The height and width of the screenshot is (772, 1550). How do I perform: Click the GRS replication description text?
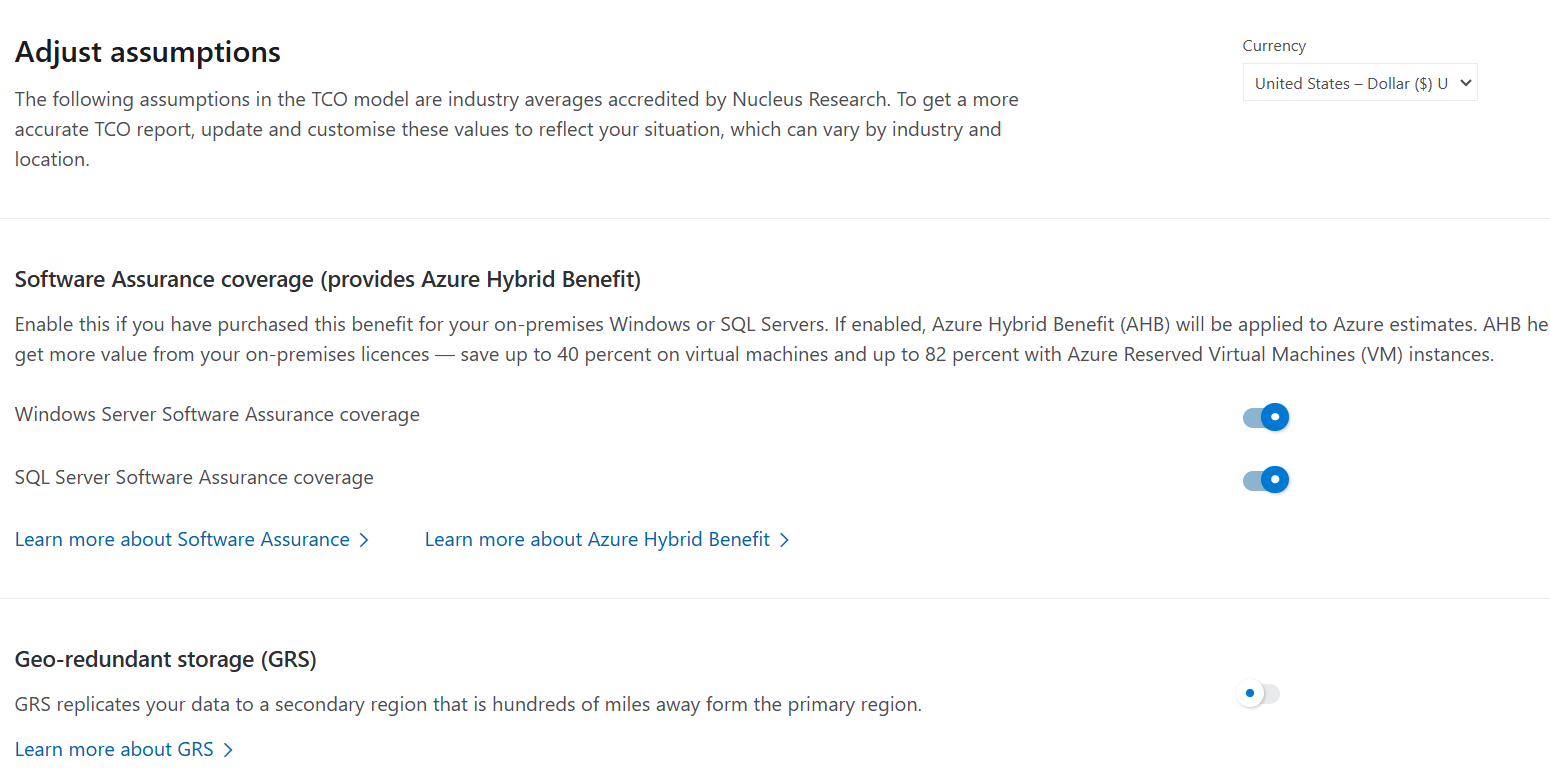(x=468, y=705)
